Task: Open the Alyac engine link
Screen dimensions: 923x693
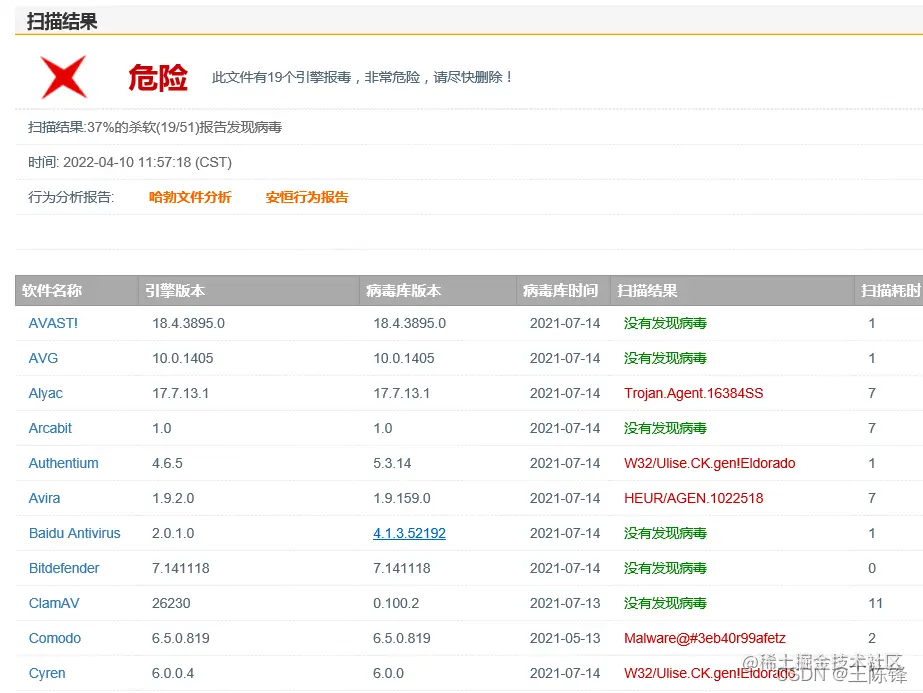Action: 45,393
